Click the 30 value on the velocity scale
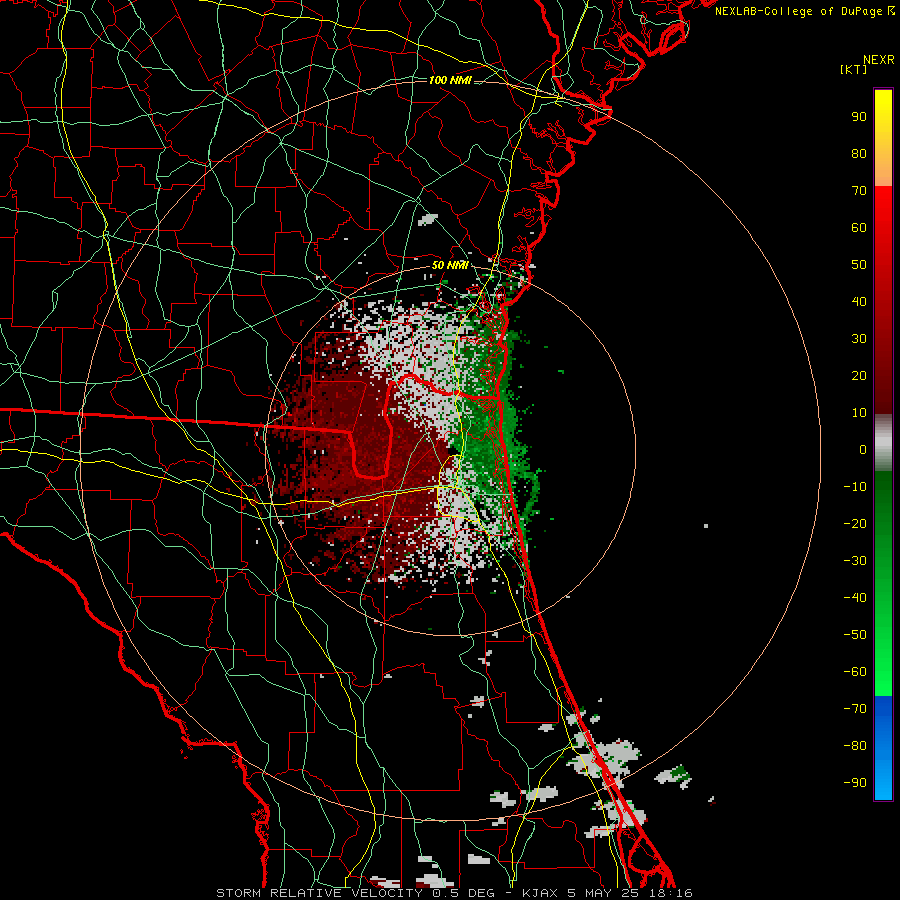 tap(859, 339)
